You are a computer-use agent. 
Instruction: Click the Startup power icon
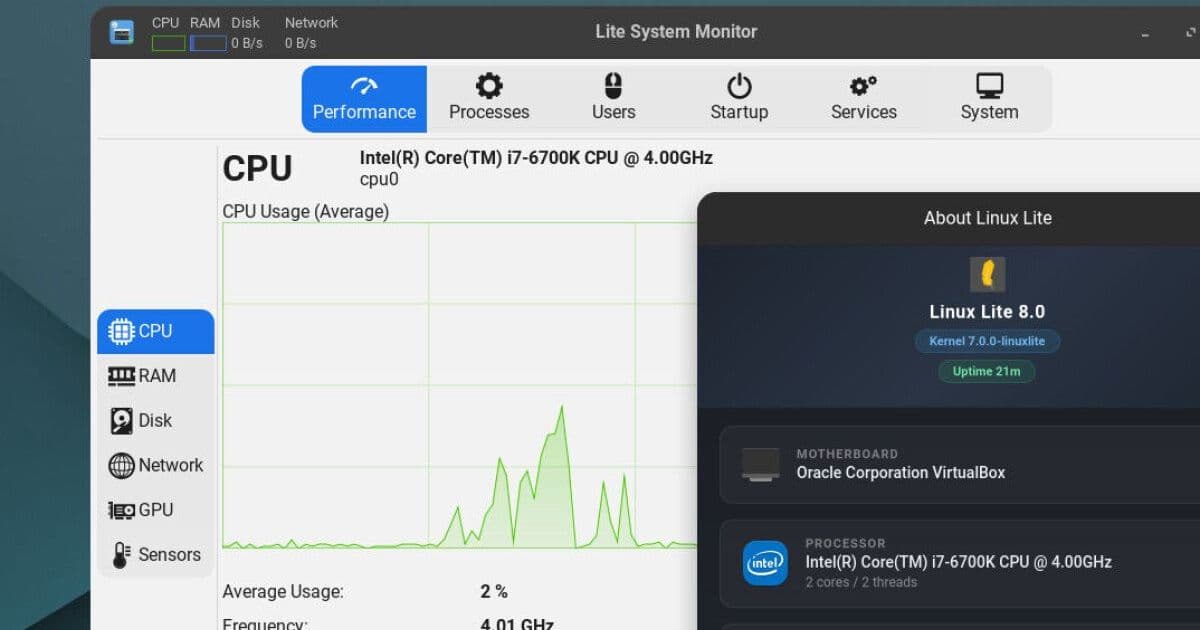point(739,85)
